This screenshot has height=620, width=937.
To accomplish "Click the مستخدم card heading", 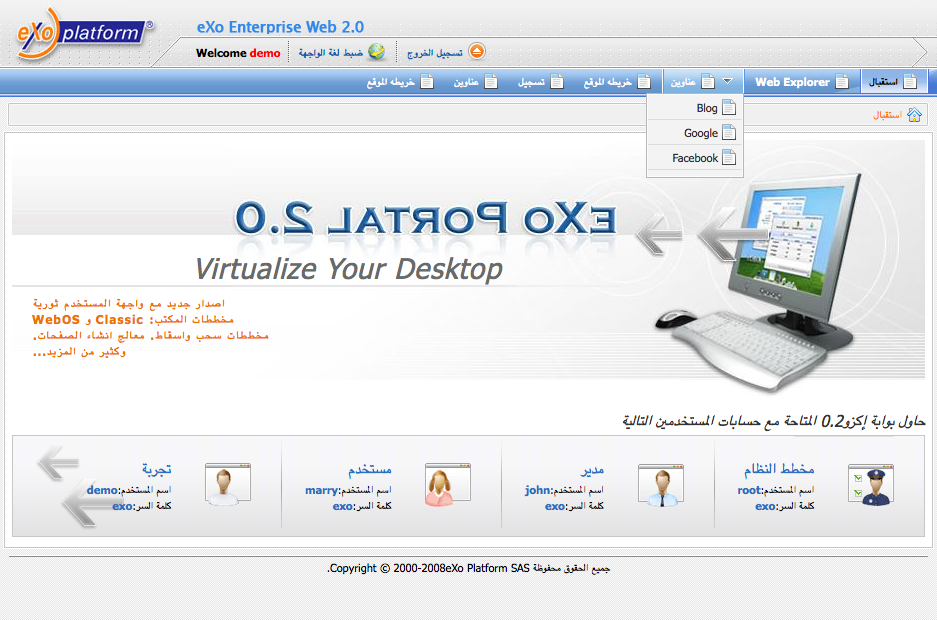I will pos(370,470).
